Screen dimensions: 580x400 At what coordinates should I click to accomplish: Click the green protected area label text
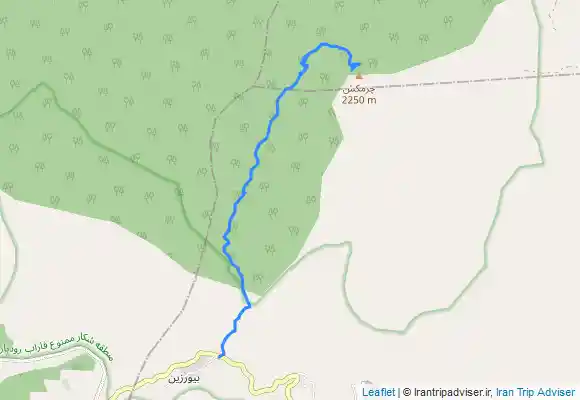point(55,347)
